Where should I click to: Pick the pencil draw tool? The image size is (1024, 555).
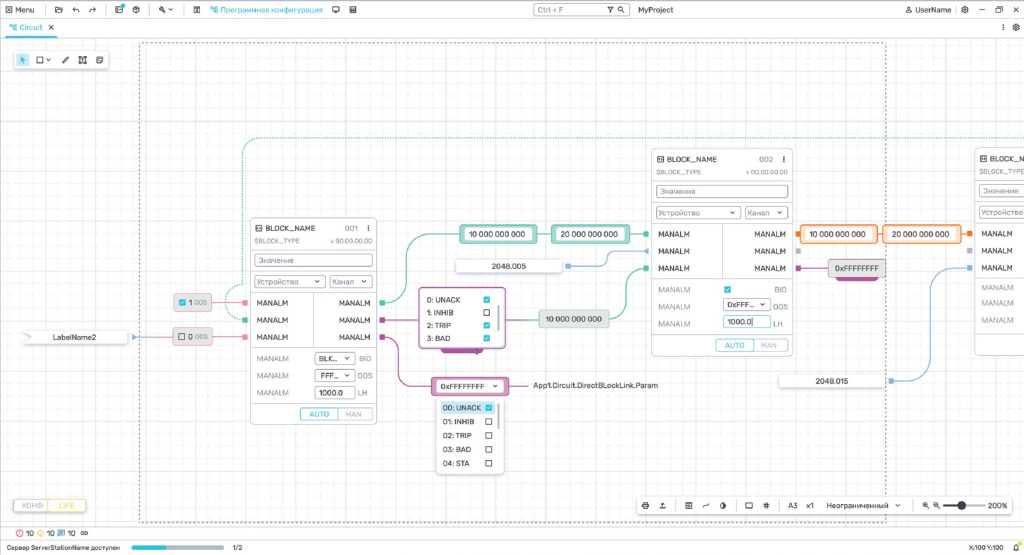(66, 60)
